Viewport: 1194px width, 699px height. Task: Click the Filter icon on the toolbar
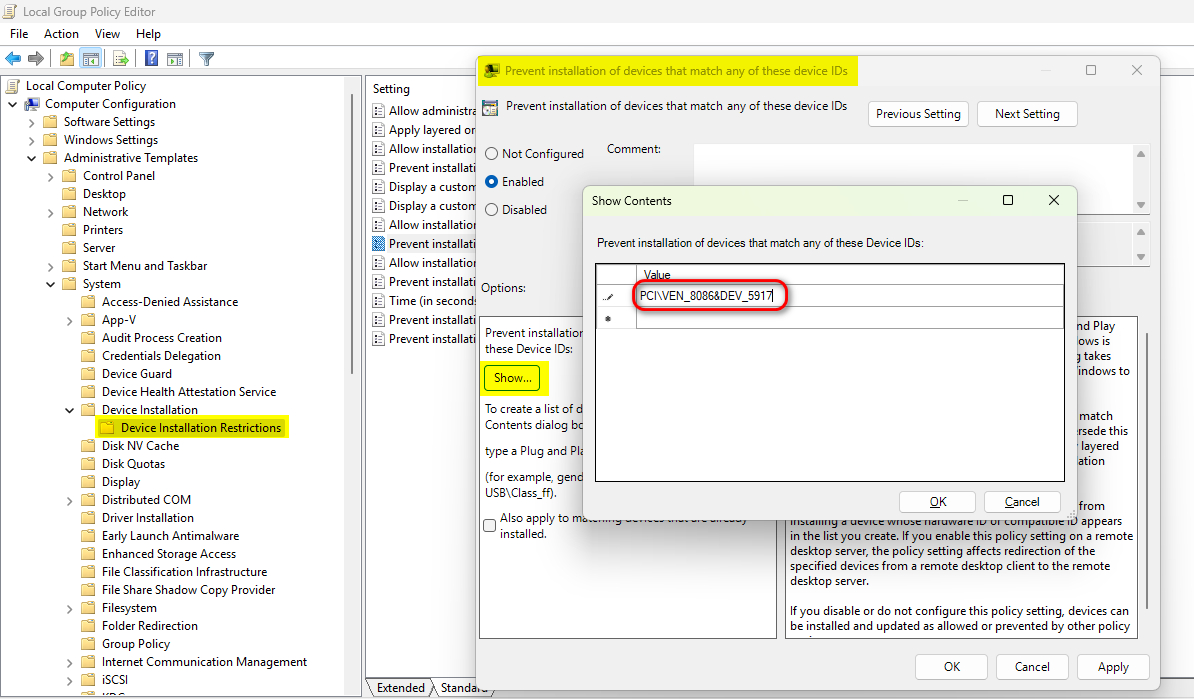click(206, 58)
